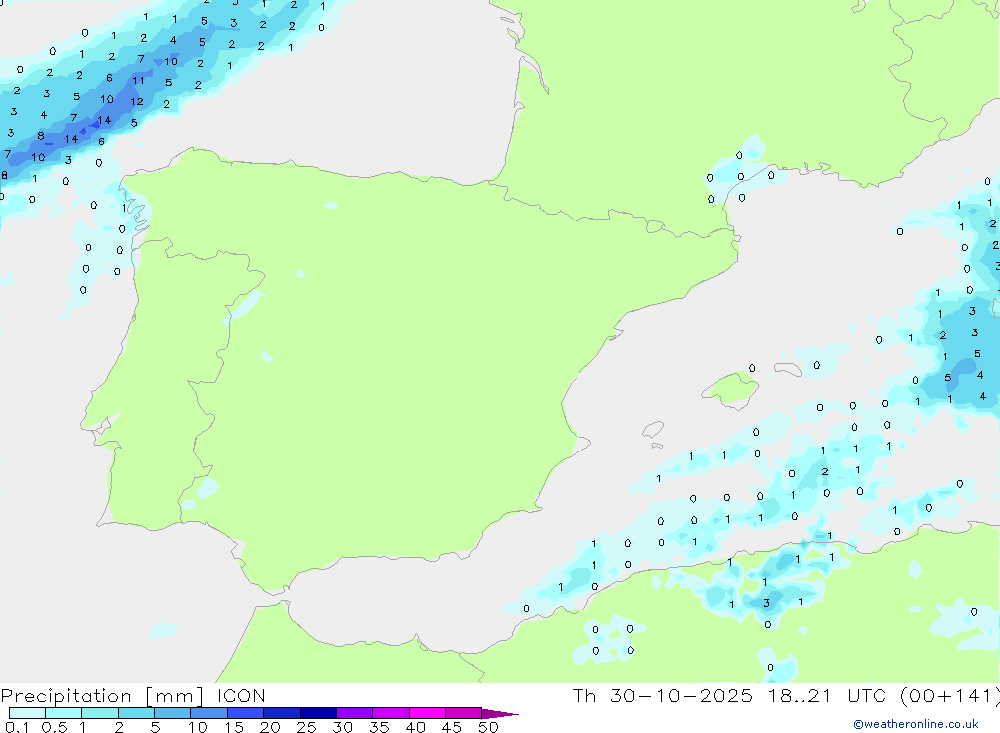Click the '50' legend scale label
Screen dimensions: 1000x733
coord(488,727)
